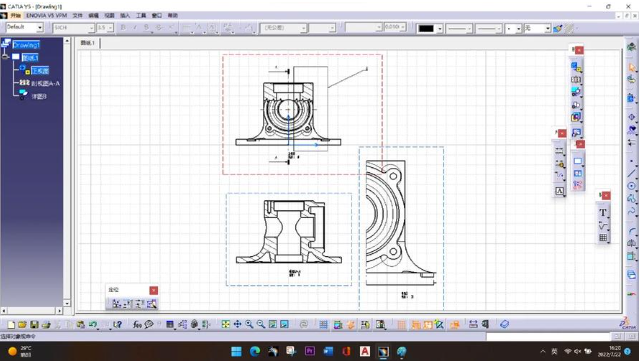This screenshot has height=362, width=639.
Task: Select the Fit All In view icon
Action: click(x=225, y=324)
